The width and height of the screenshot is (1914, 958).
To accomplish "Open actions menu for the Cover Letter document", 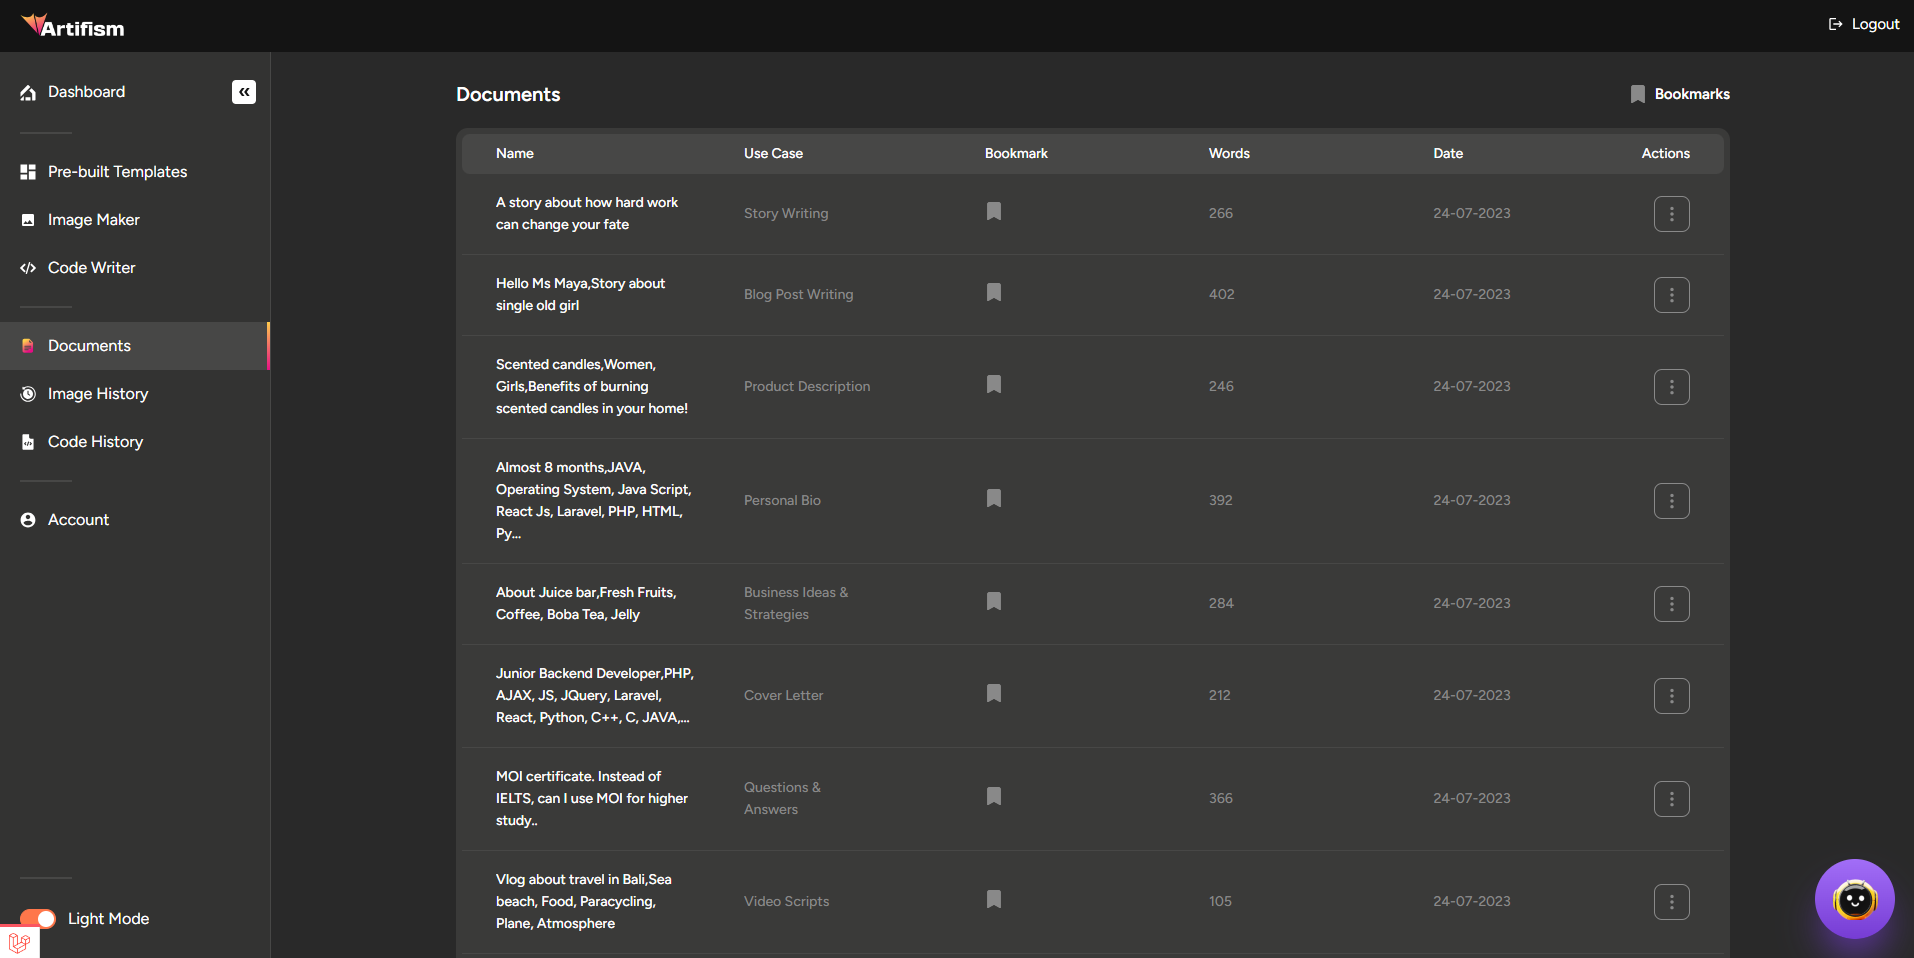I will pyautogui.click(x=1671, y=696).
